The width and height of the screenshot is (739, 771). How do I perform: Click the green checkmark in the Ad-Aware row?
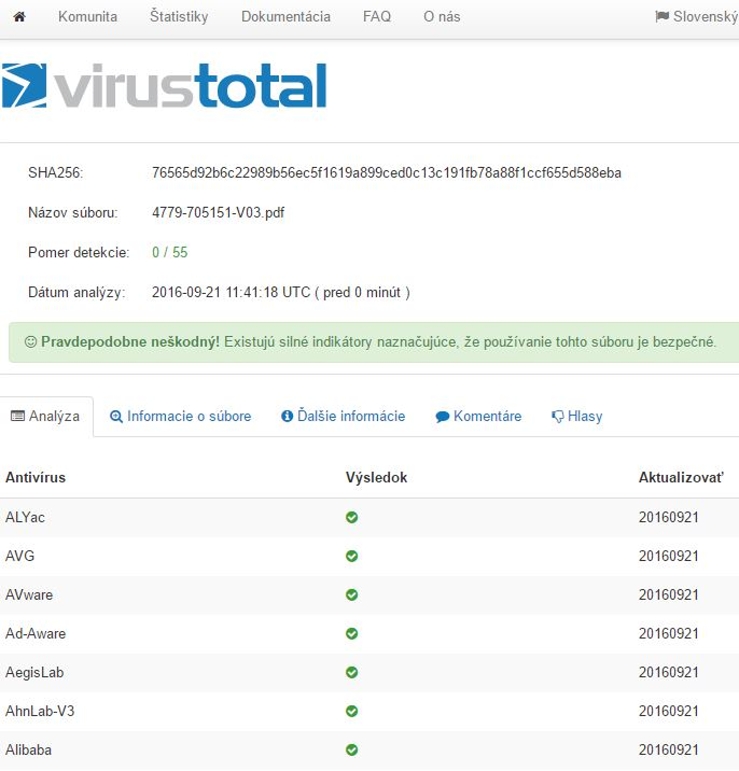[352, 633]
